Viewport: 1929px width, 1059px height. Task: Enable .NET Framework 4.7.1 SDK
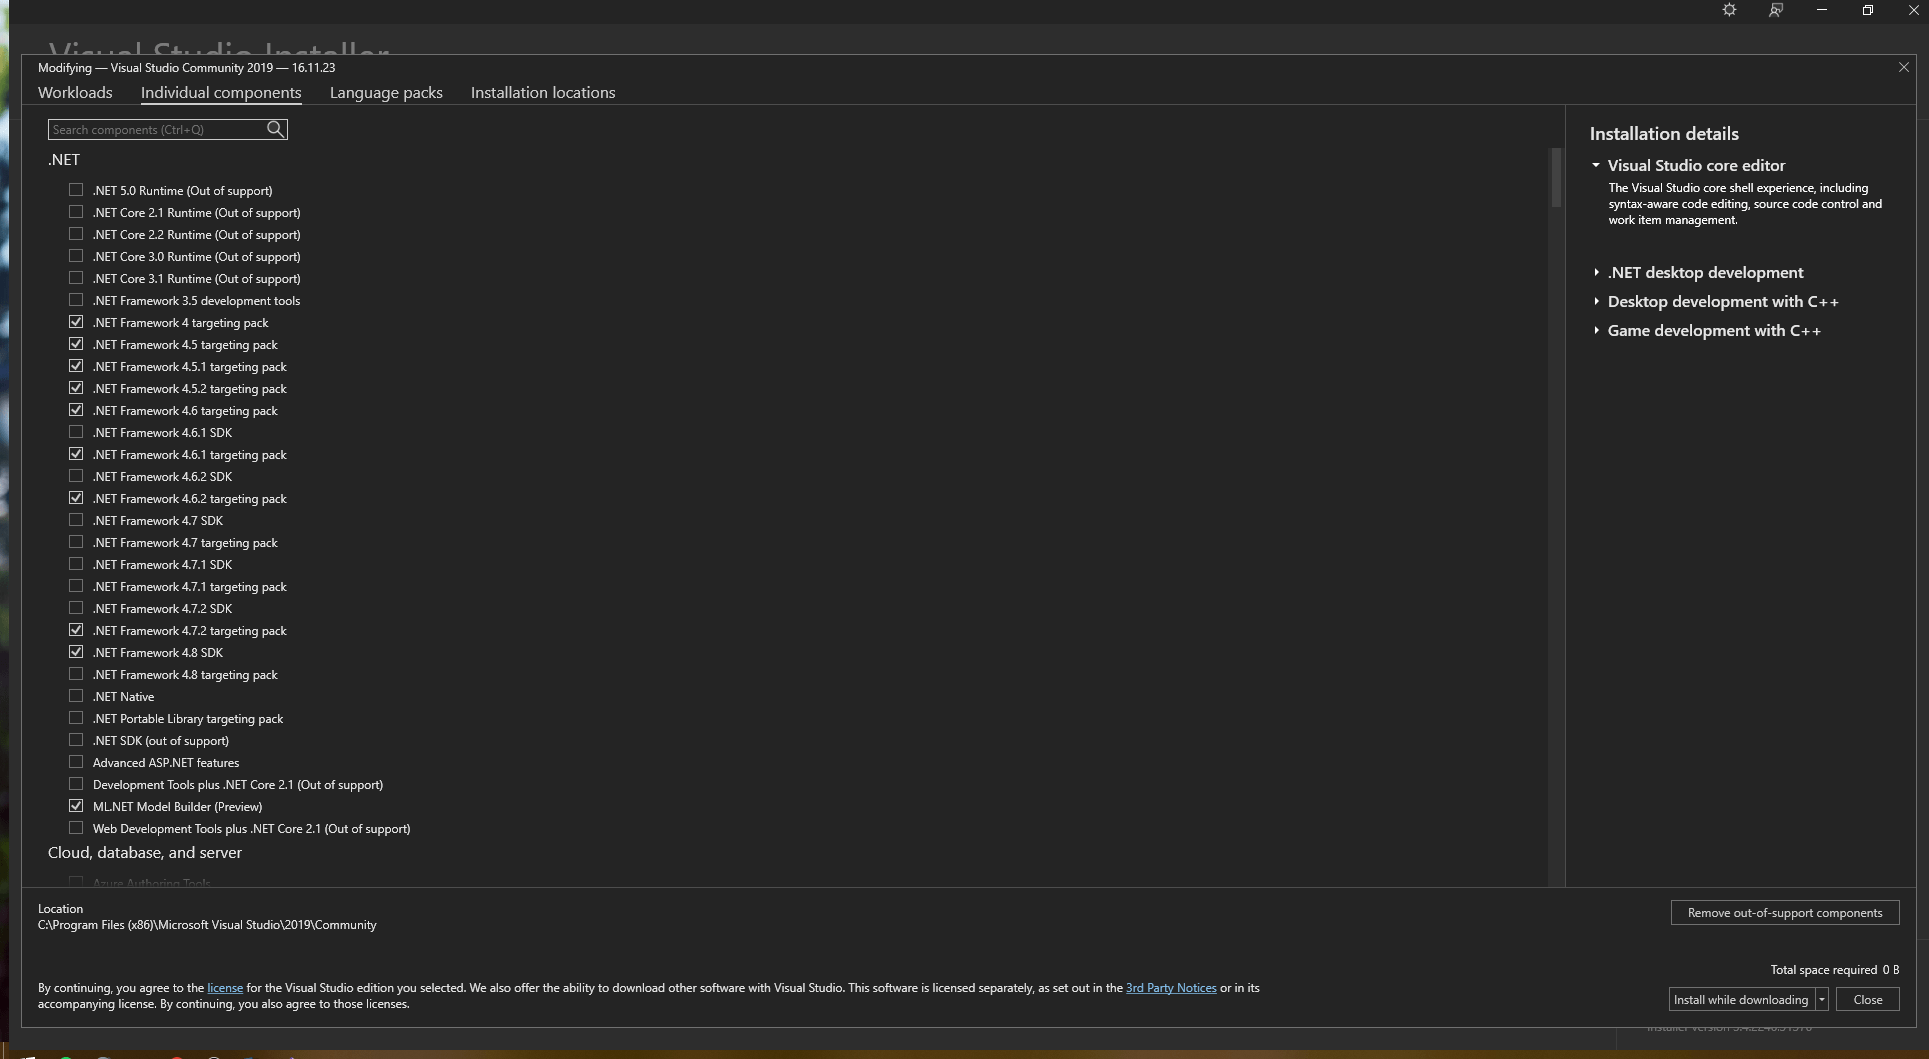coord(76,564)
